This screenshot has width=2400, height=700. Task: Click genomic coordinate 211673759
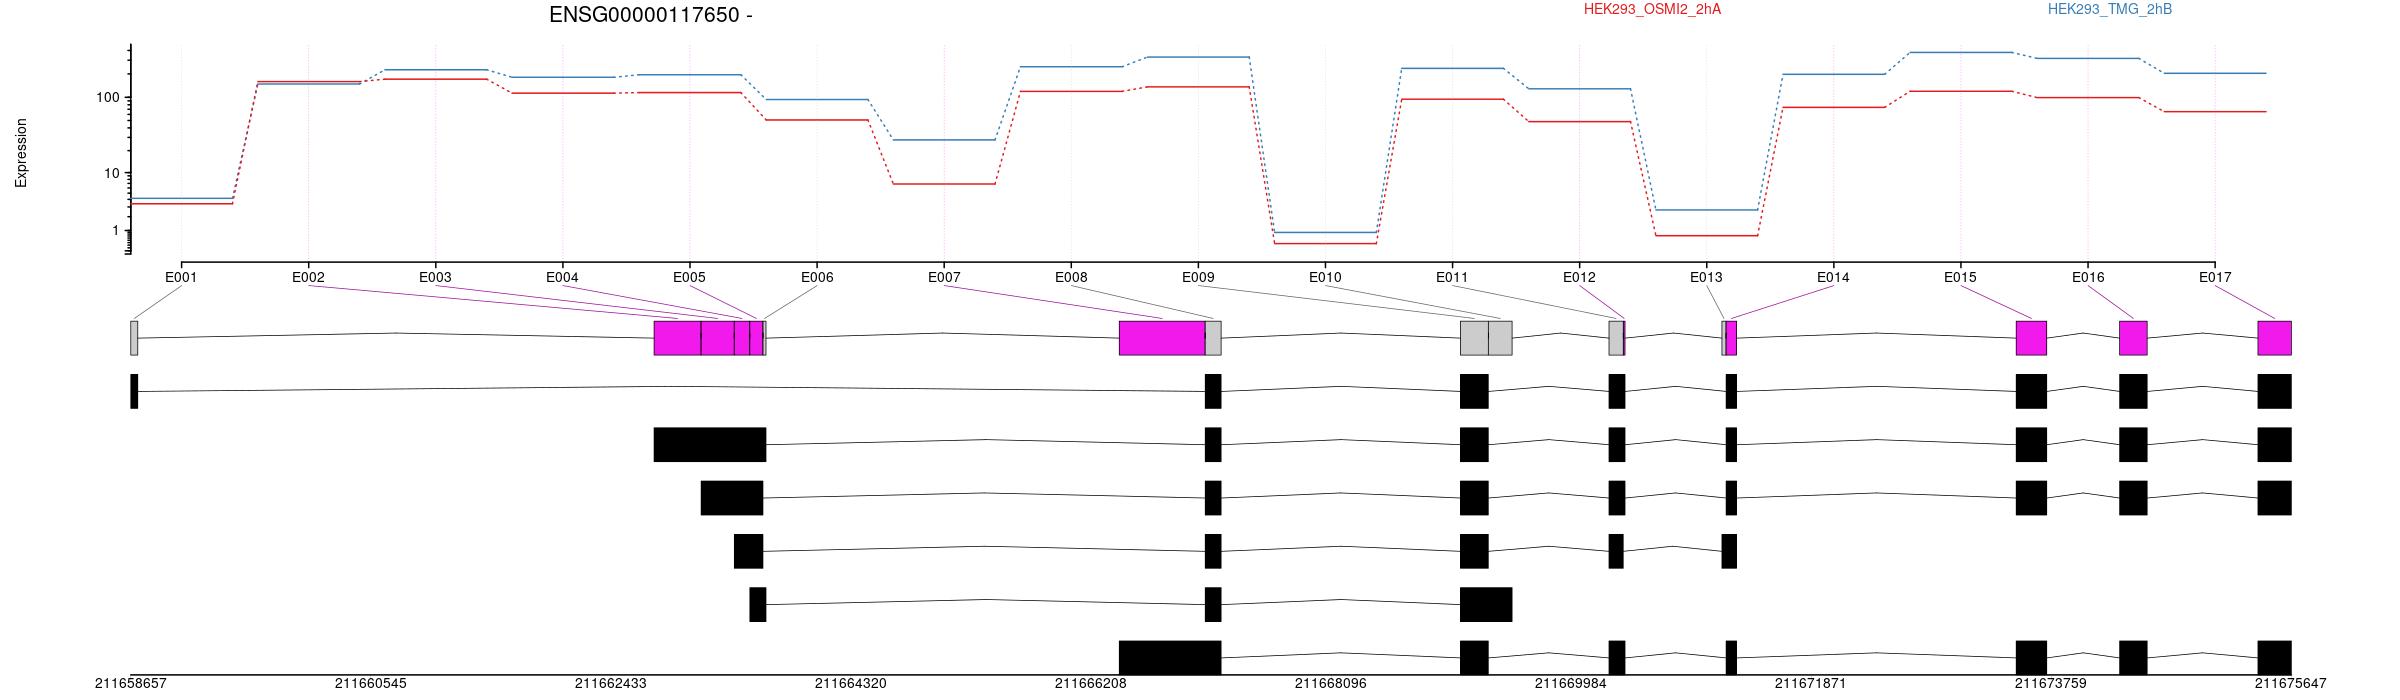[2051, 684]
